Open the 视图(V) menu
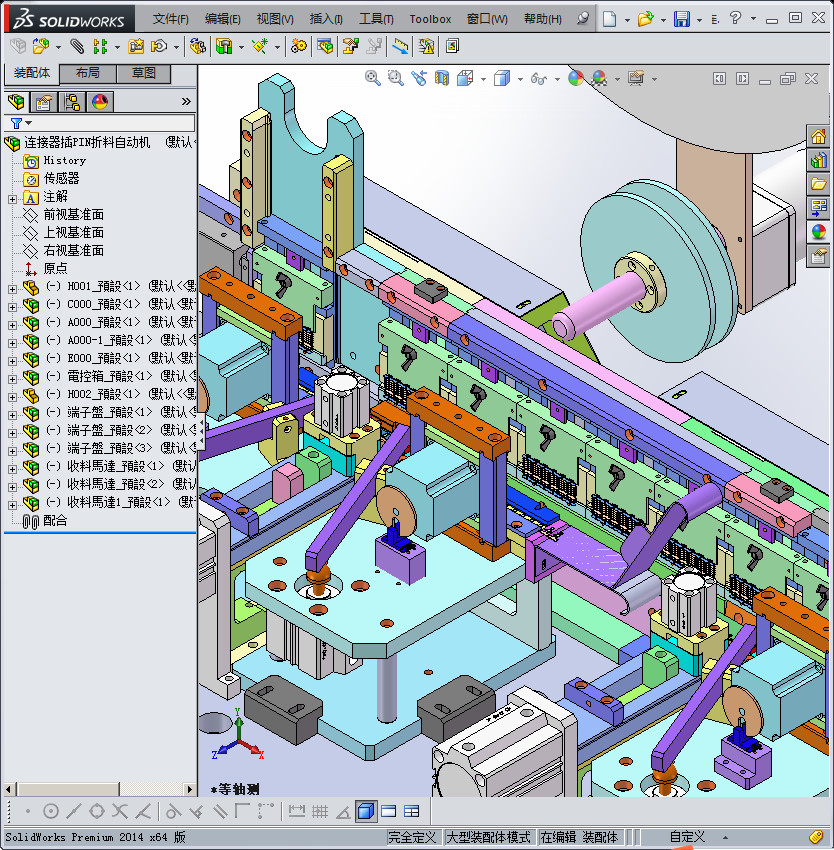Screen dimensions: 834x850 (275, 19)
